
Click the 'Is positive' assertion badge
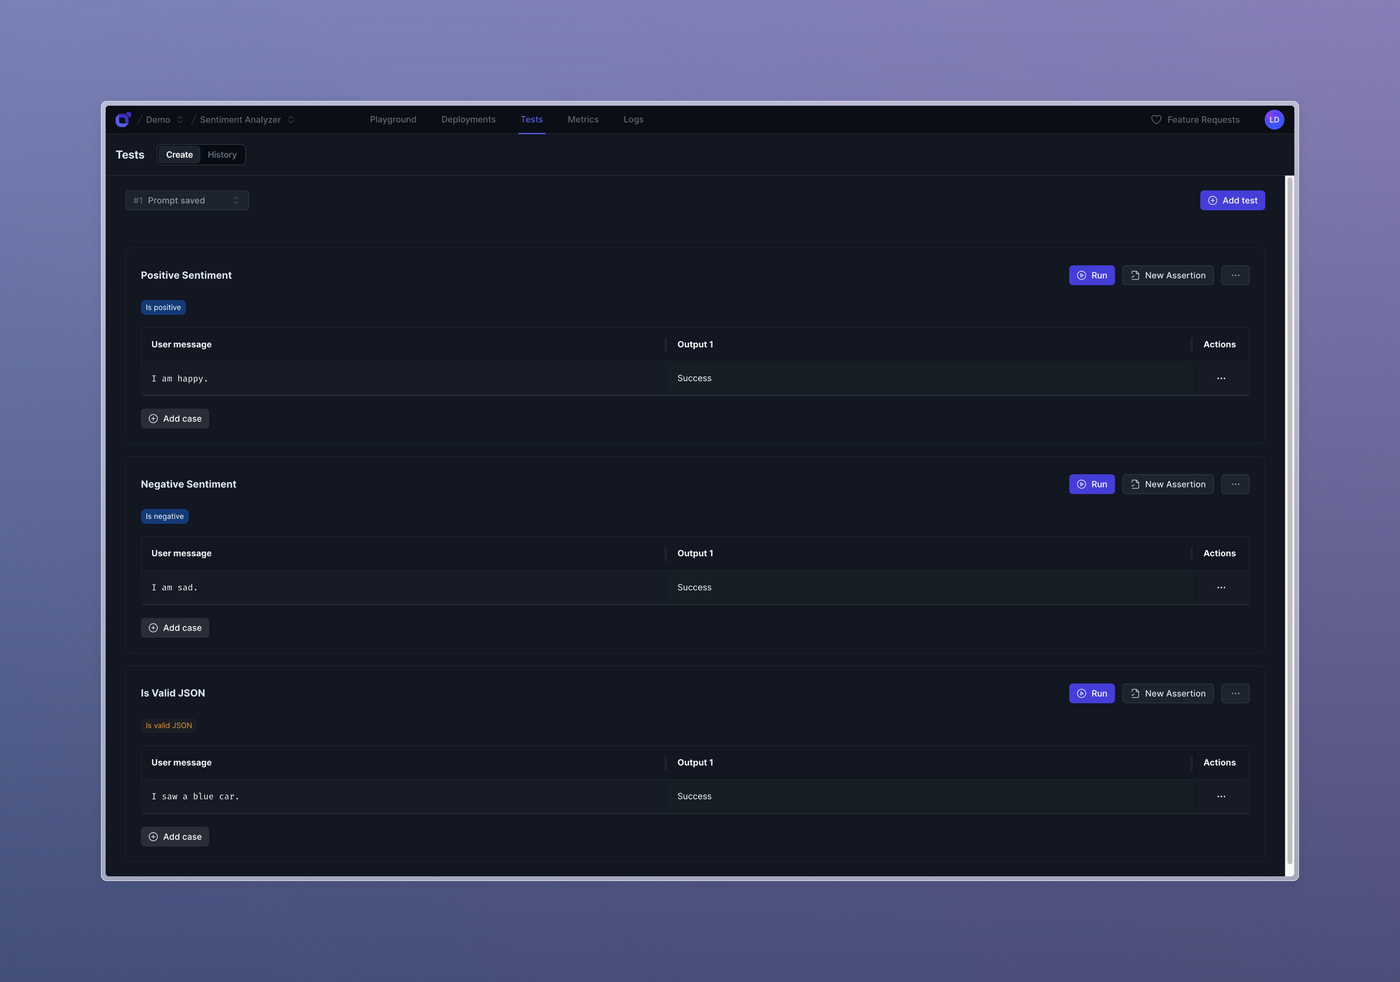[x=163, y=307]
